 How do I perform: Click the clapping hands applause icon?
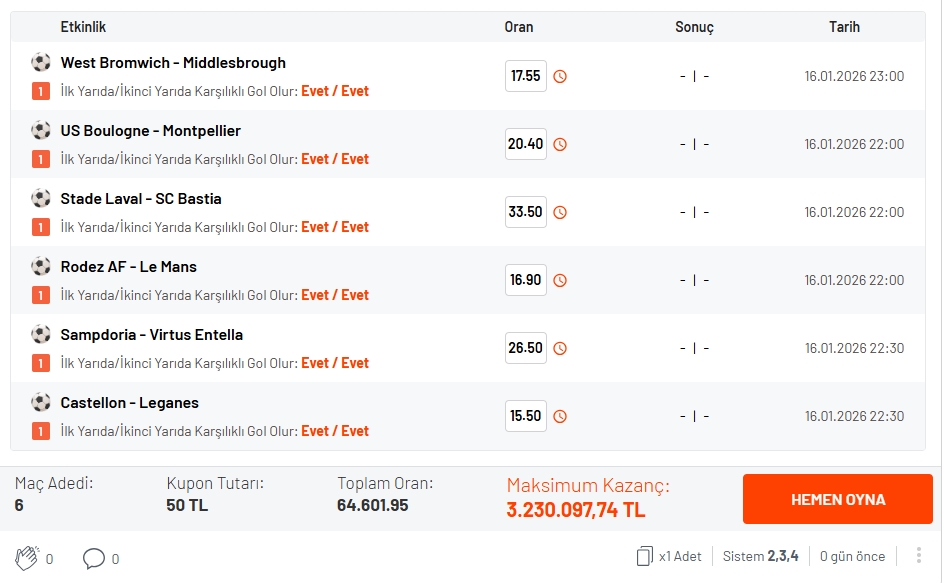click(x=27, y=558)
